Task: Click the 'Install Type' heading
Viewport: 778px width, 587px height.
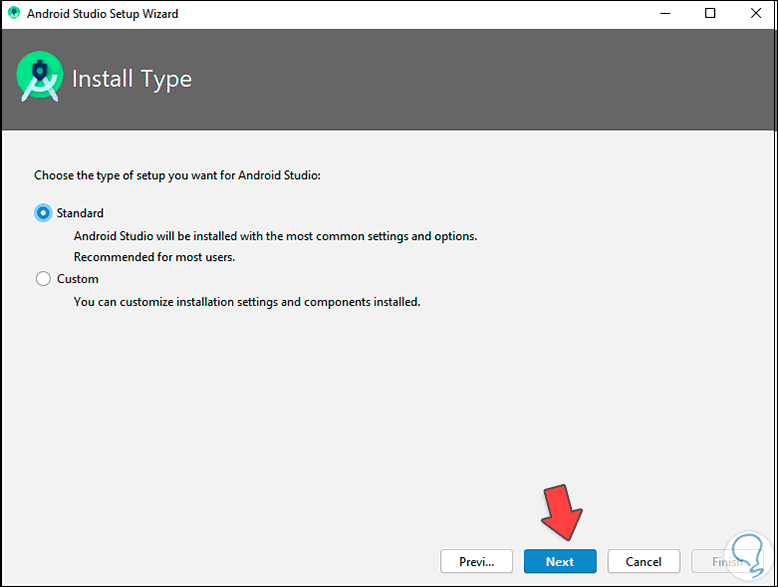Action: click(x=132, y=79)
